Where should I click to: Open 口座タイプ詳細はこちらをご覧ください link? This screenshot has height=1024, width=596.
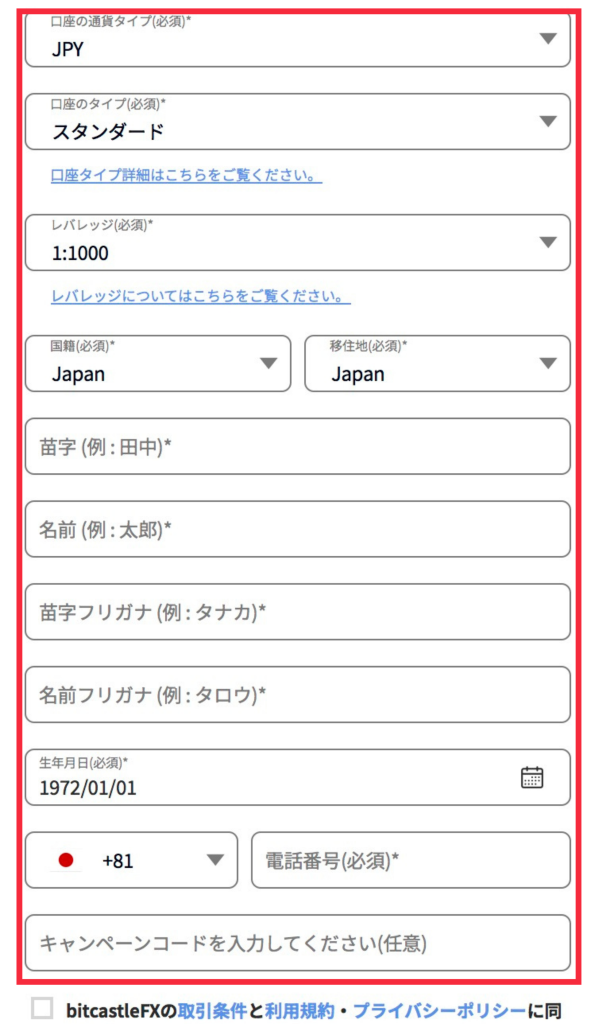(x=186, y=175)
